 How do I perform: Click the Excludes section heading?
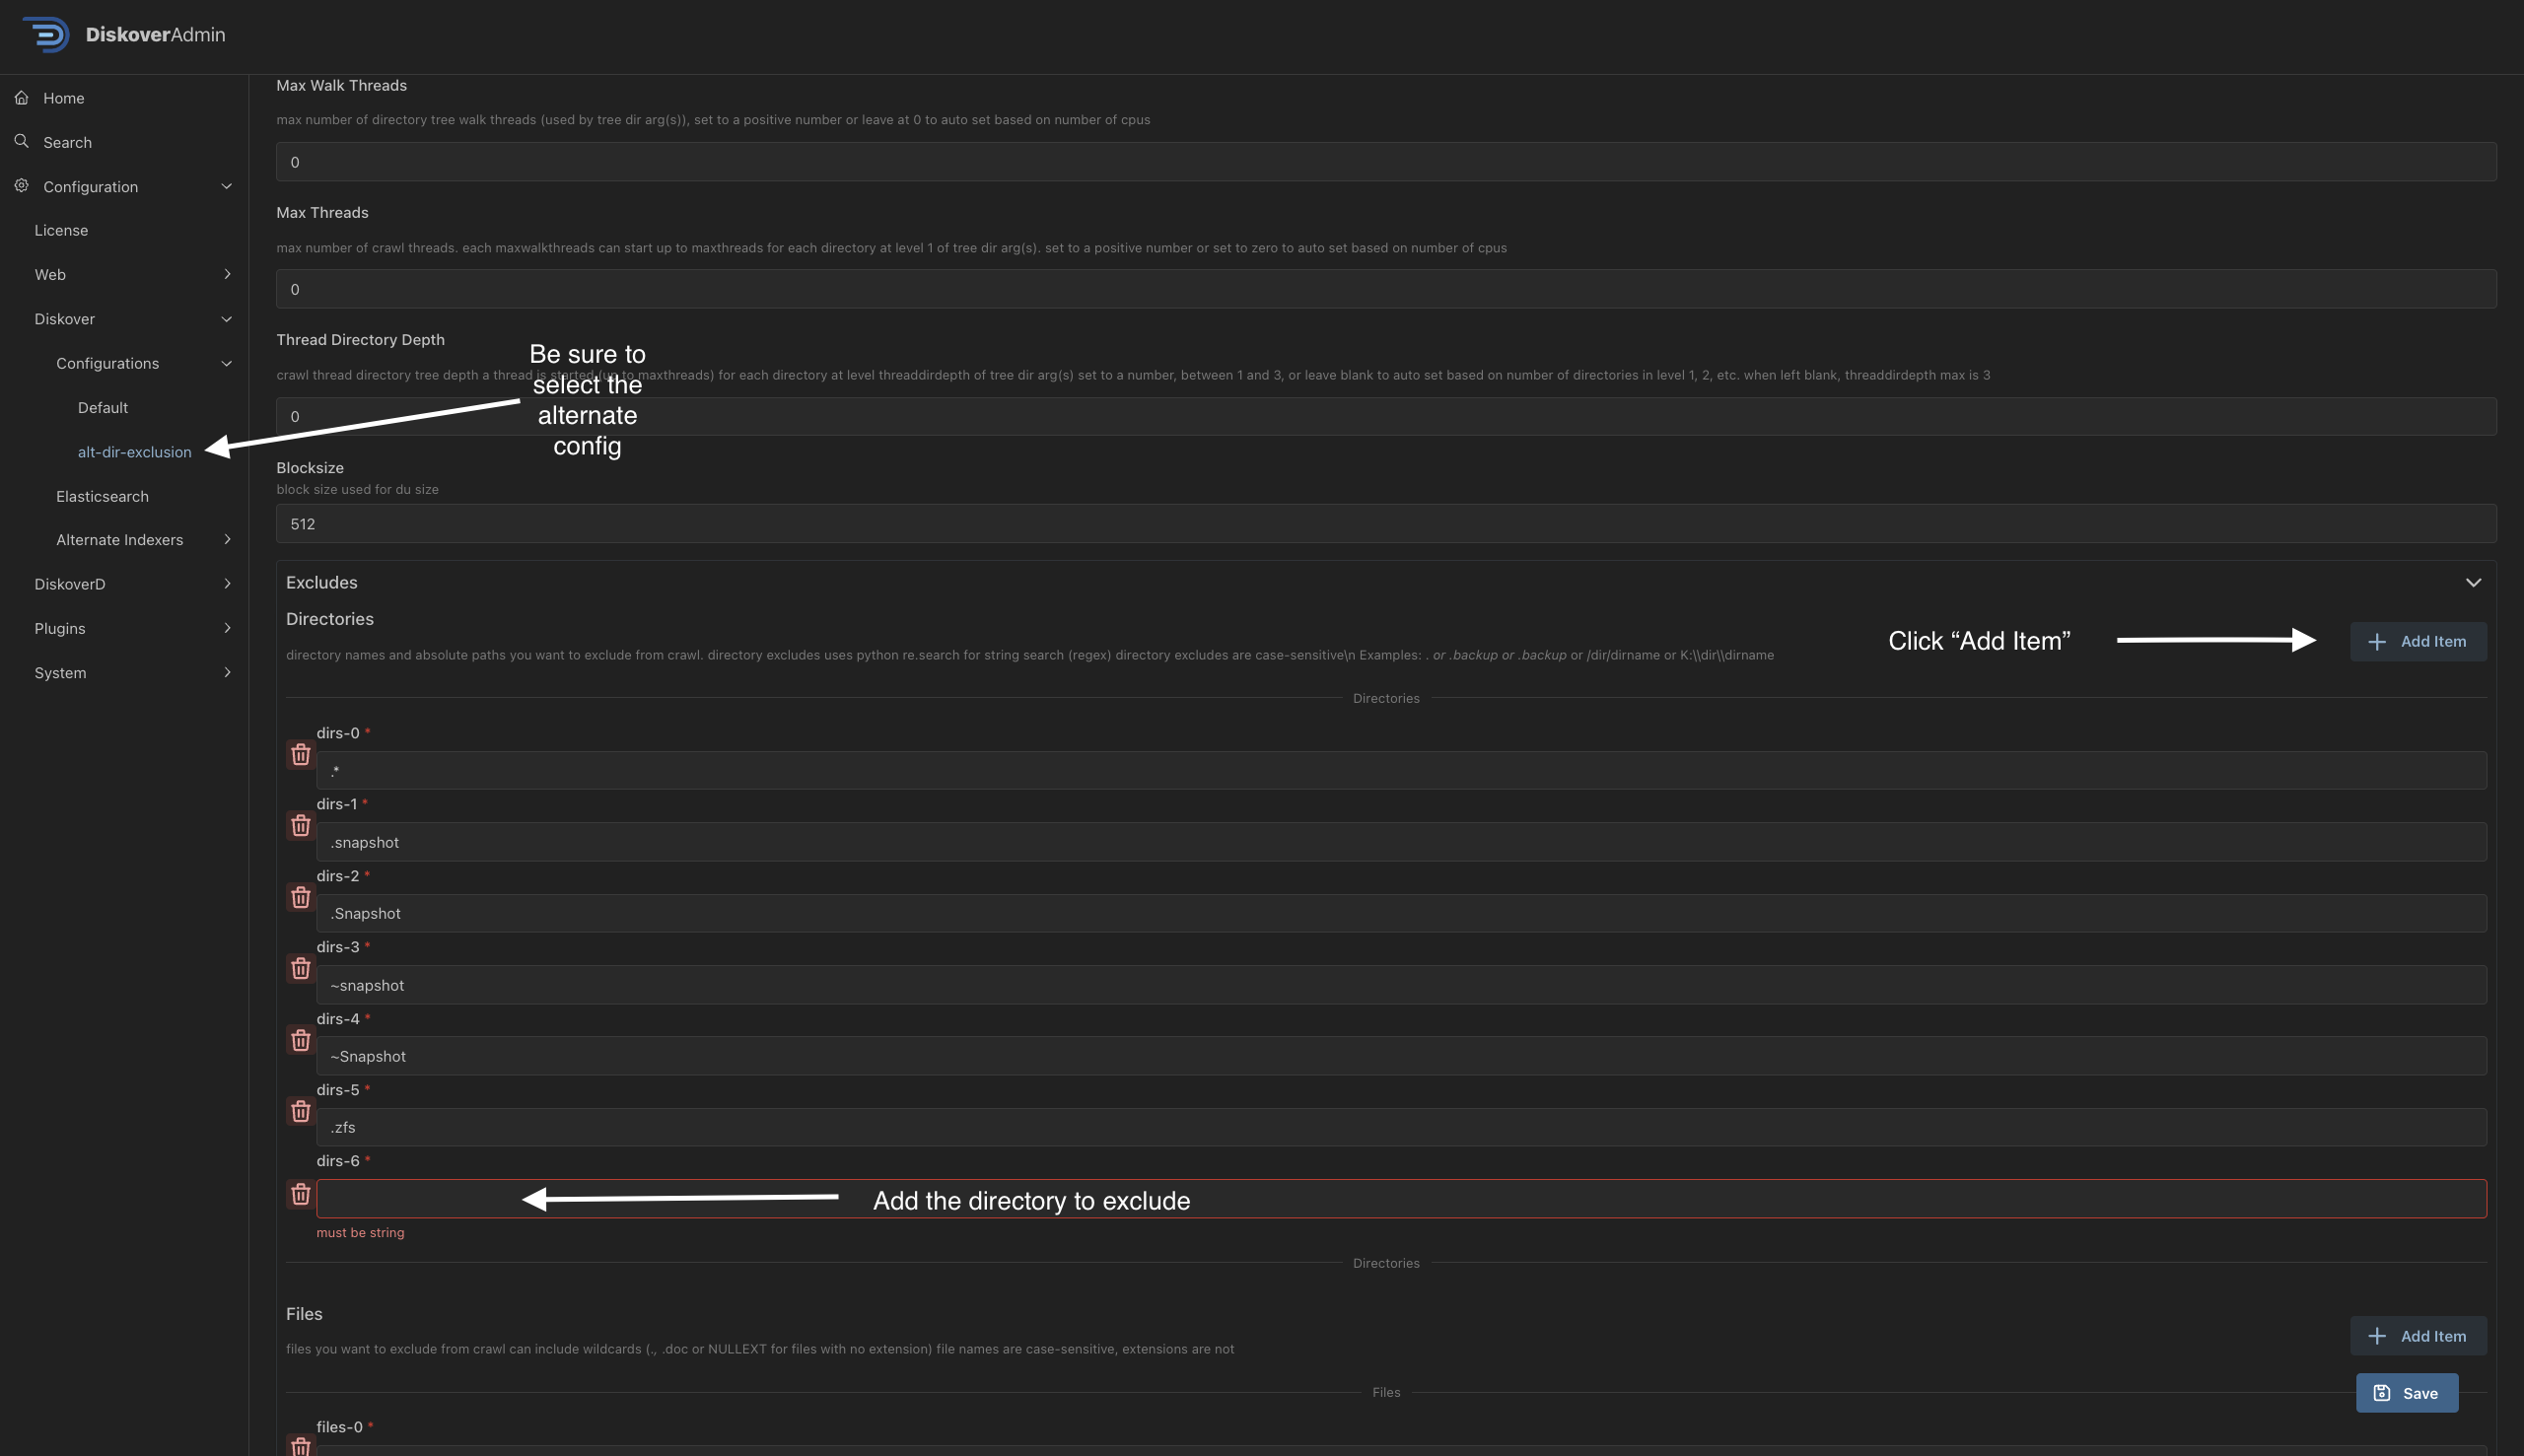coord(322,582)
